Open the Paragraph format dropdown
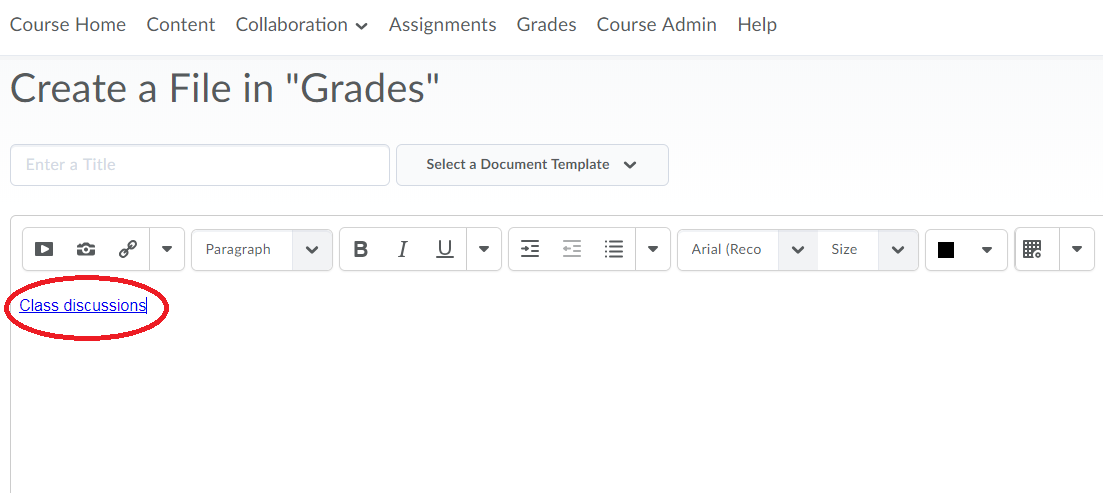Screen dimensions: 1103x493 (262, 250)
